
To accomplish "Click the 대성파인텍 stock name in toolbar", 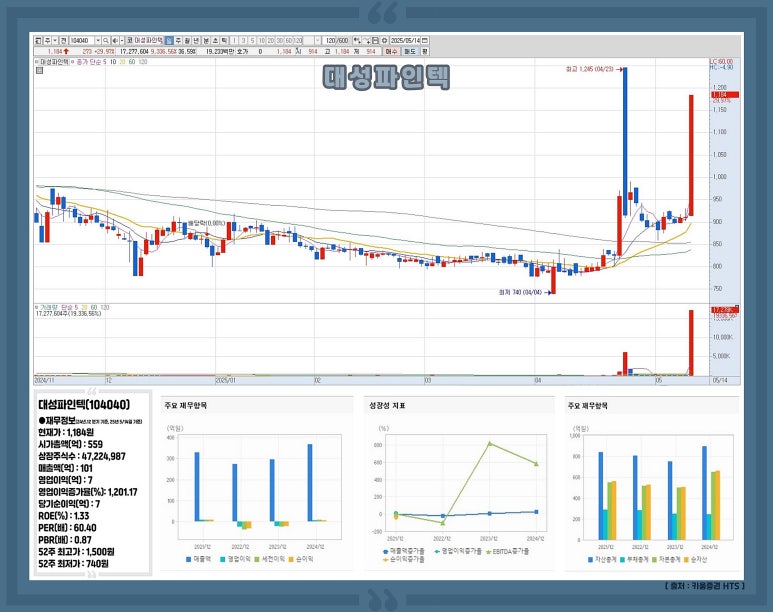I will [x=149, y=40].
